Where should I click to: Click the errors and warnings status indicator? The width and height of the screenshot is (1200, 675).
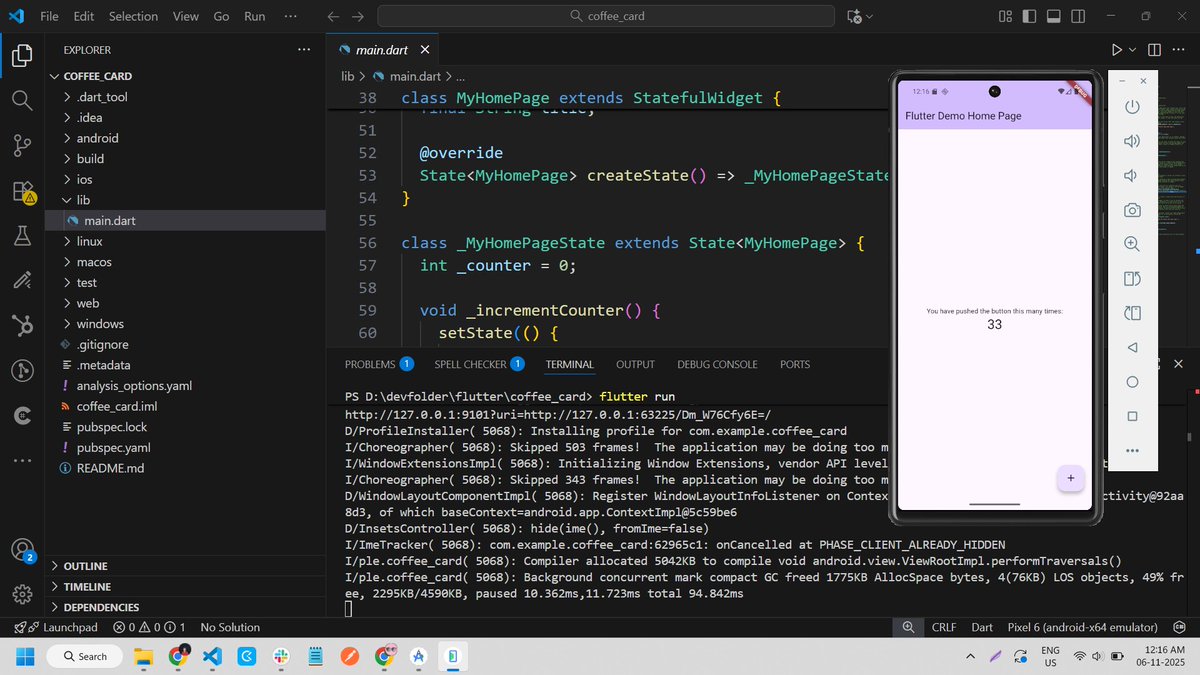tap(150, 627)
